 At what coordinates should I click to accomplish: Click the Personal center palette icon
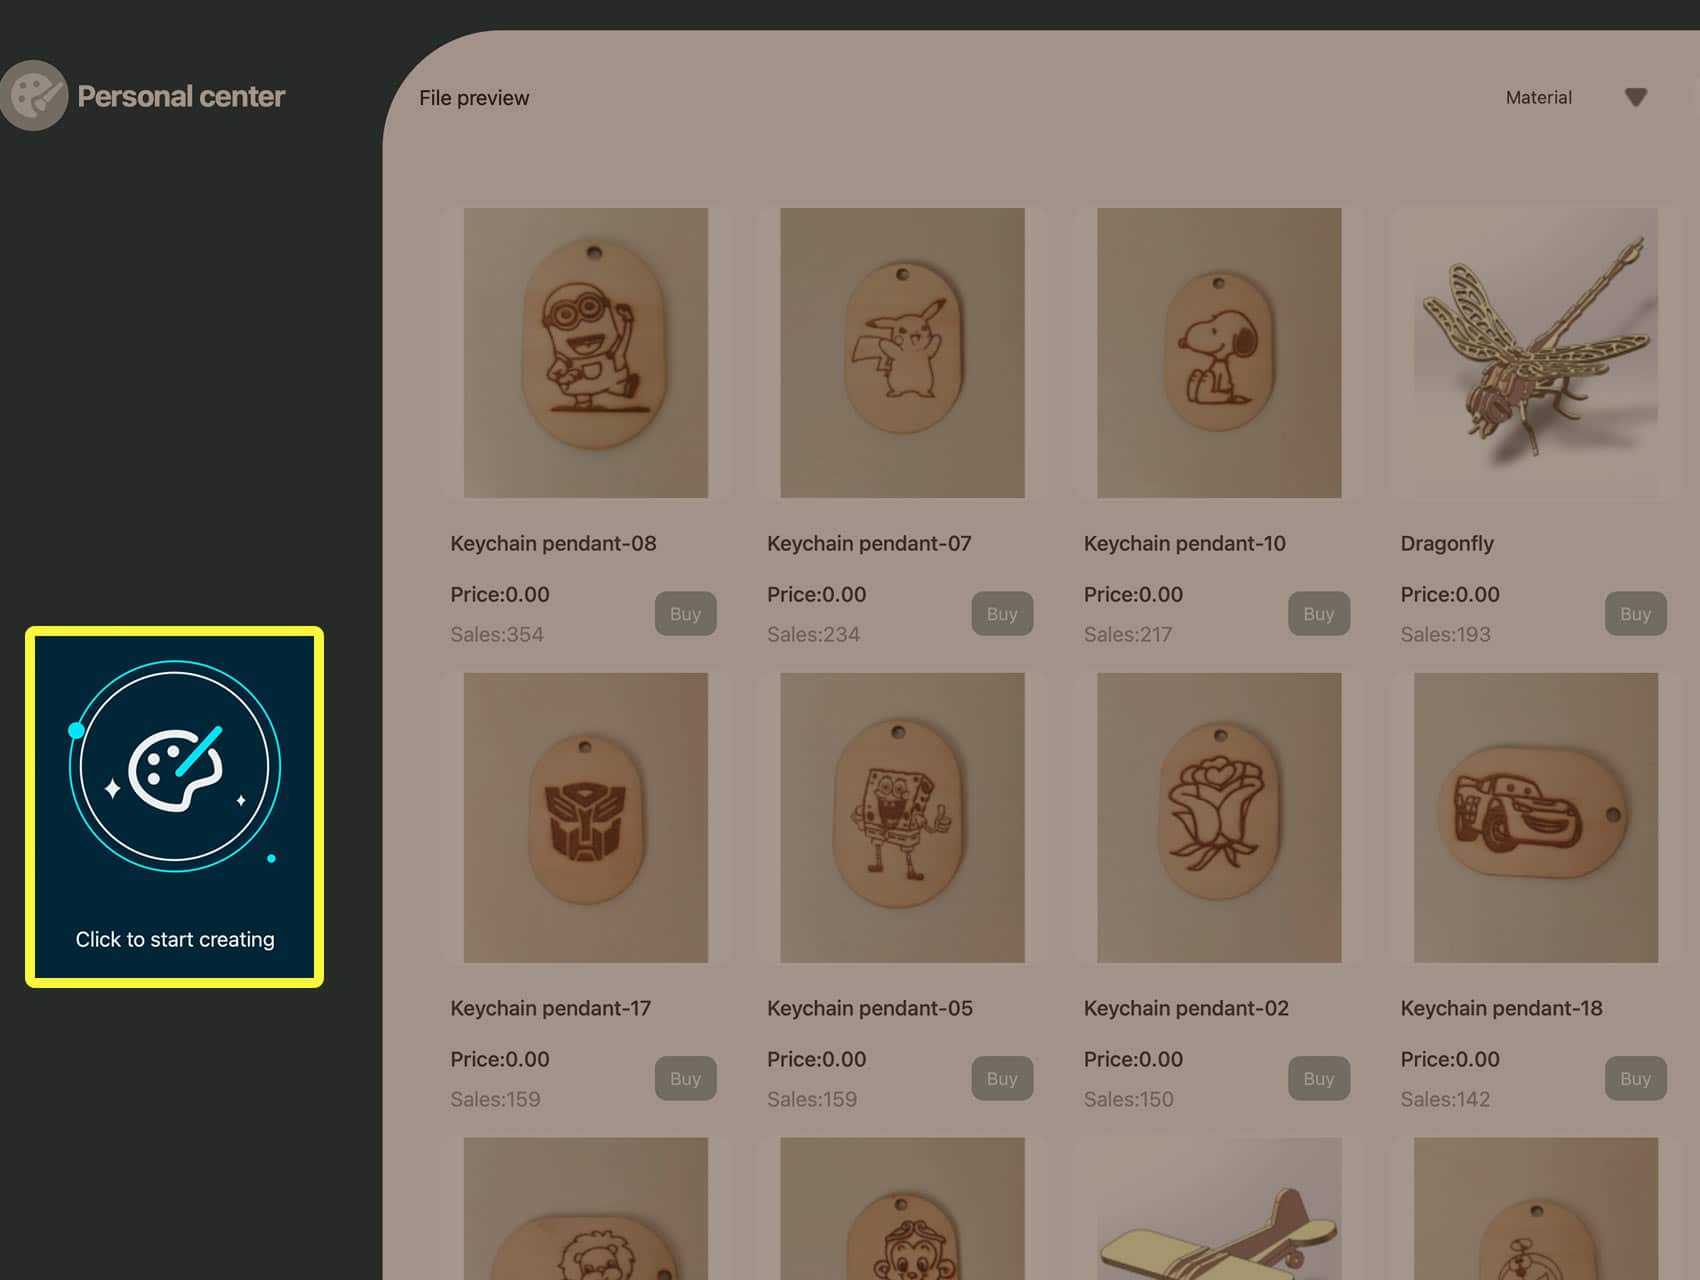click(34, 96)
